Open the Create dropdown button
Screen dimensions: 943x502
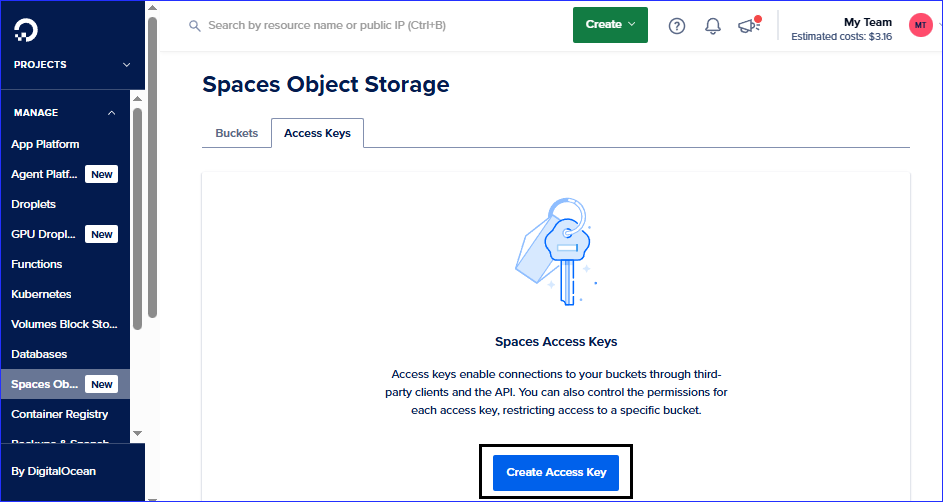click(x=610, y=25)
